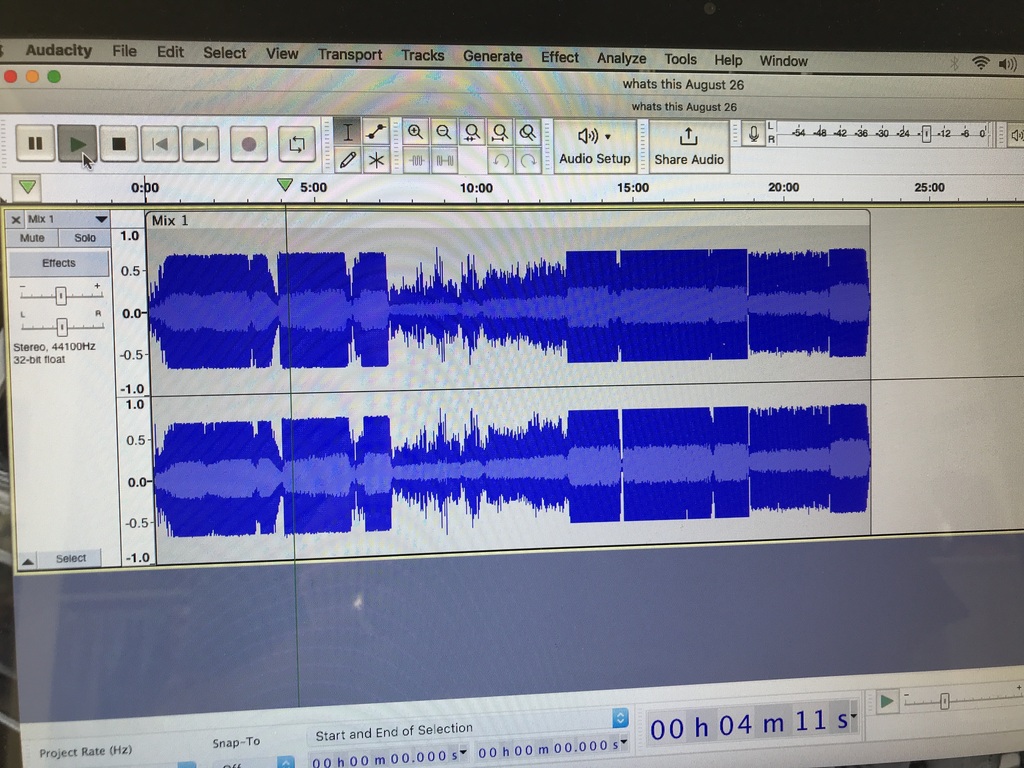Click the Play-at-speed green button
The width and height of the screenshot is (1024, 768).
[886, 702]
